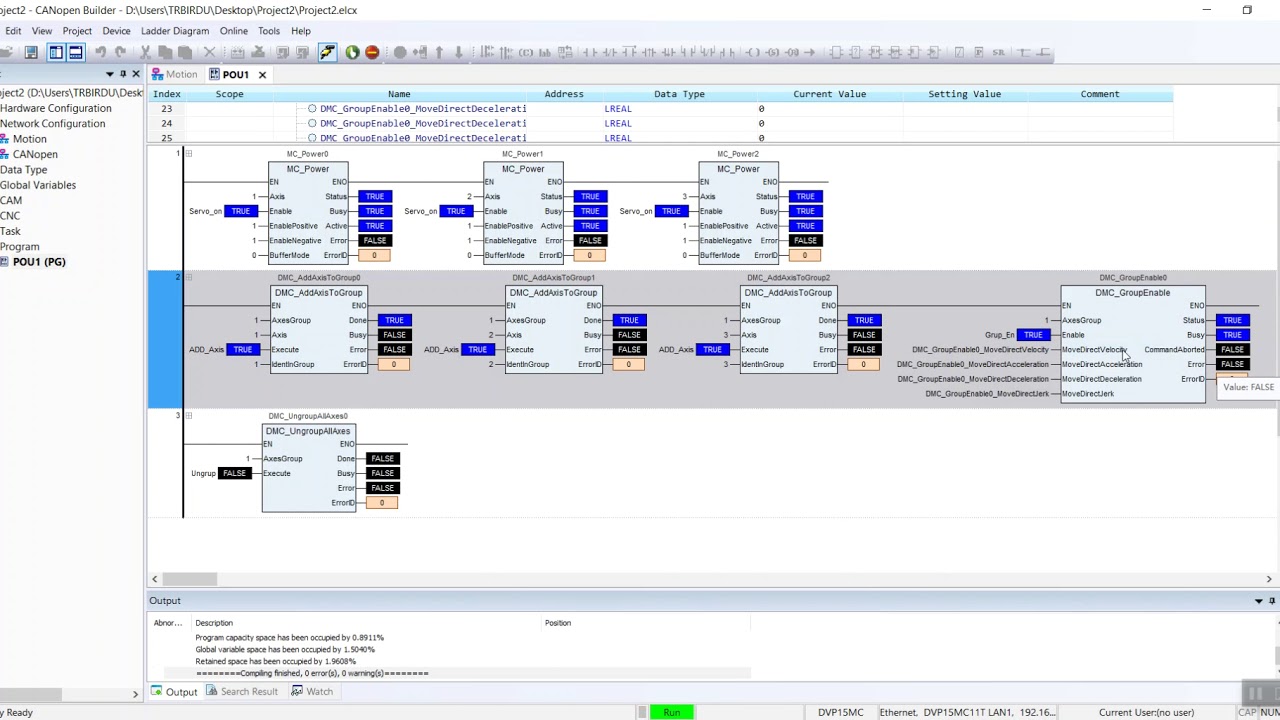The width and height of the screenshot is (1280, 720).
Task: Click the Ungrup FALSE value box
Action: (x=234, y=473)
